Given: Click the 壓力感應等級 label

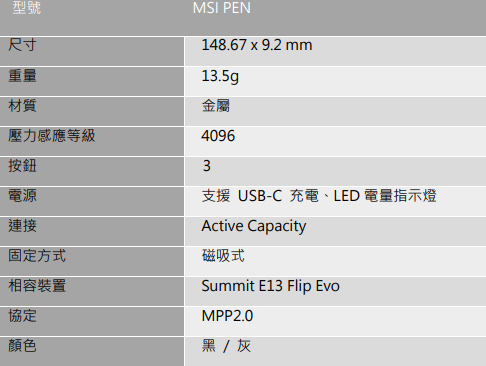Looking at the screenshot, I should pos(52,136).
